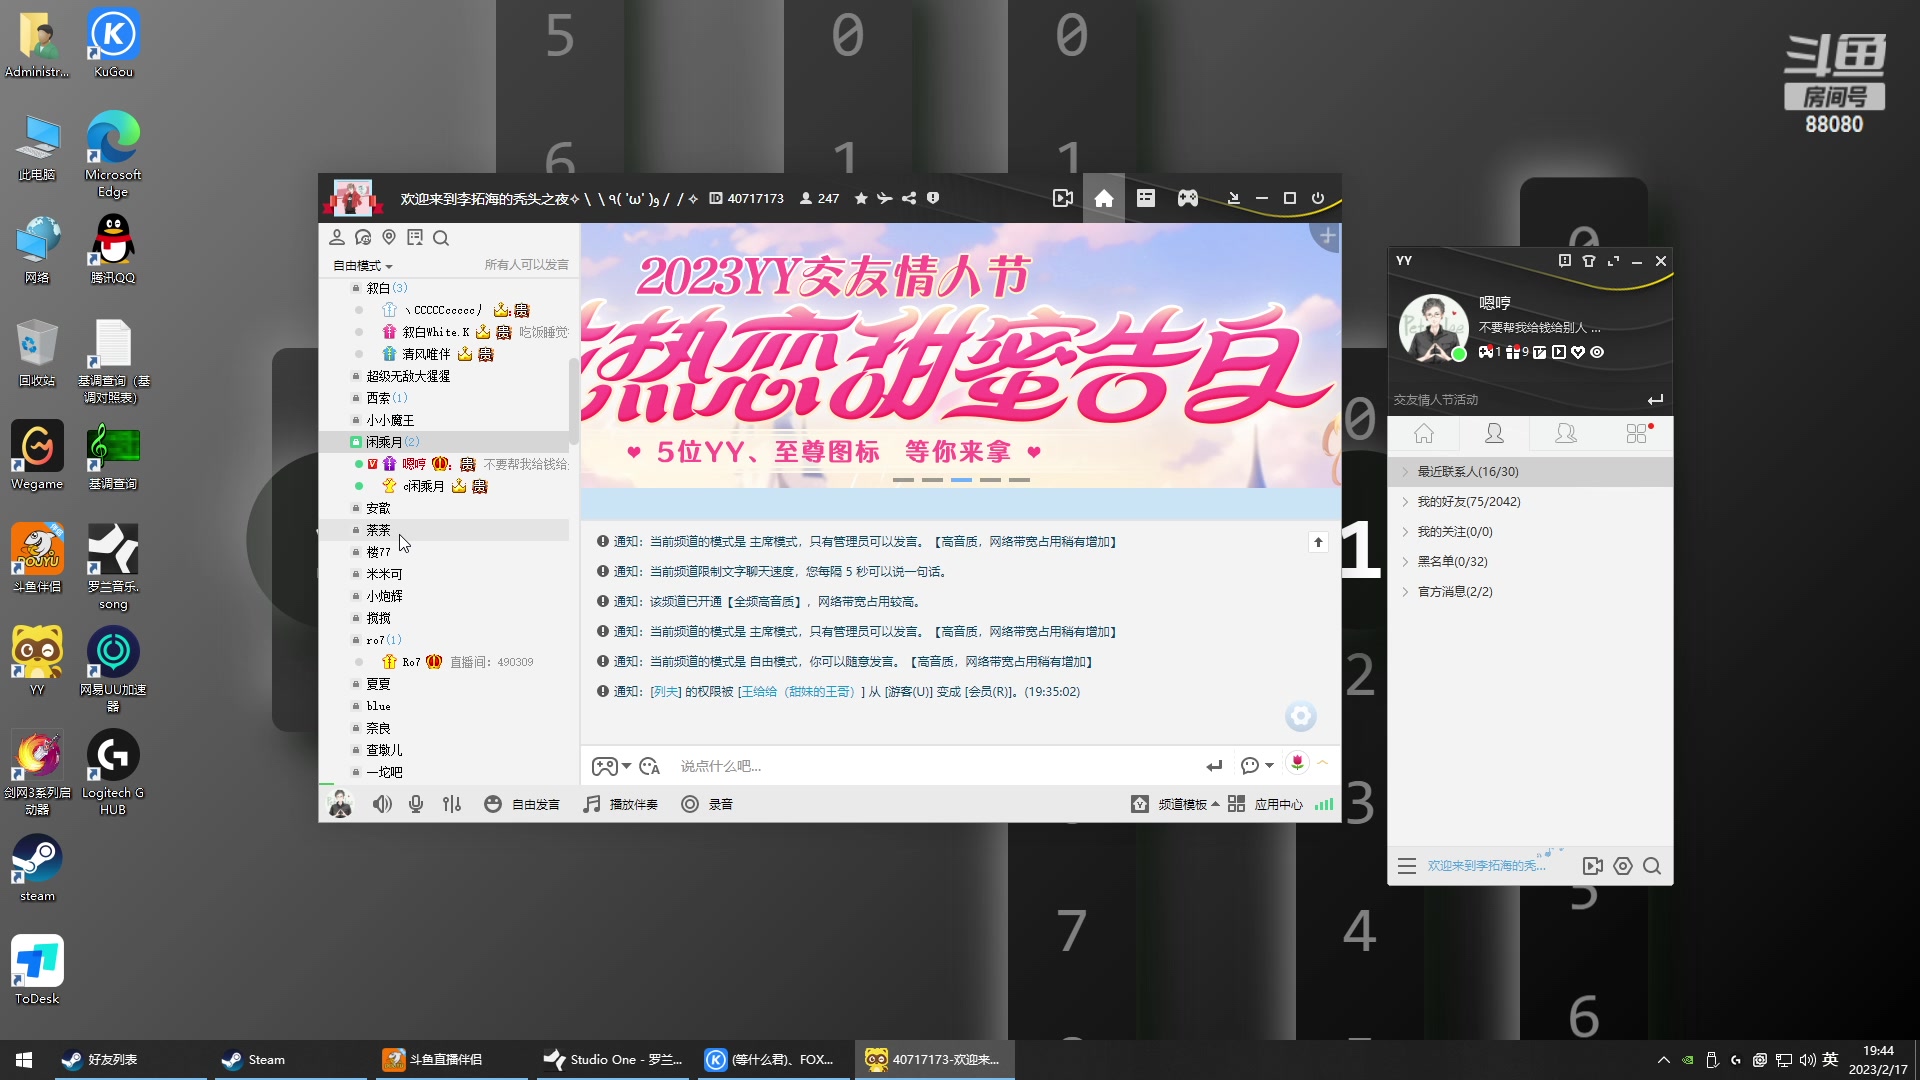Image resolution: width=1920 pixels, height=1080 pixels.
Task: Open the emoji panel with the smiley icon
Action: 493,803
